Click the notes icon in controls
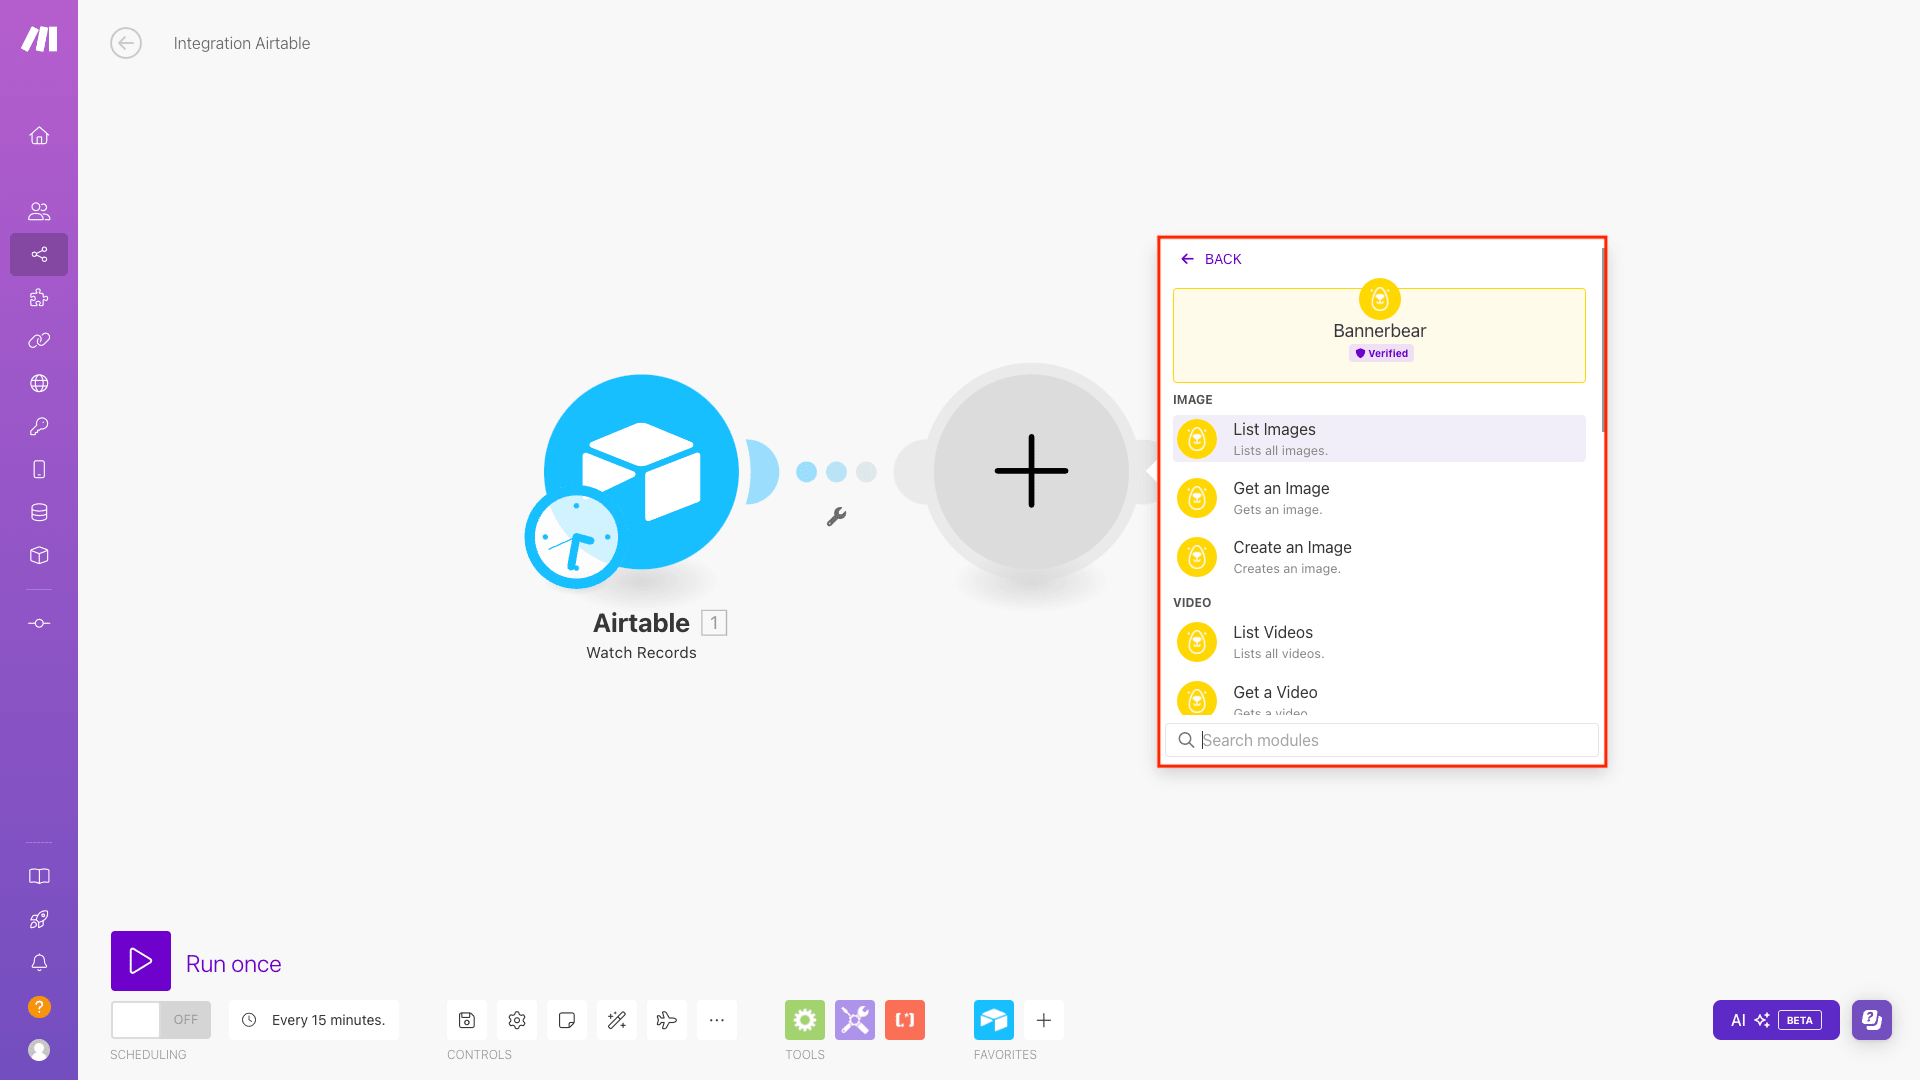 coord(567,1020)
